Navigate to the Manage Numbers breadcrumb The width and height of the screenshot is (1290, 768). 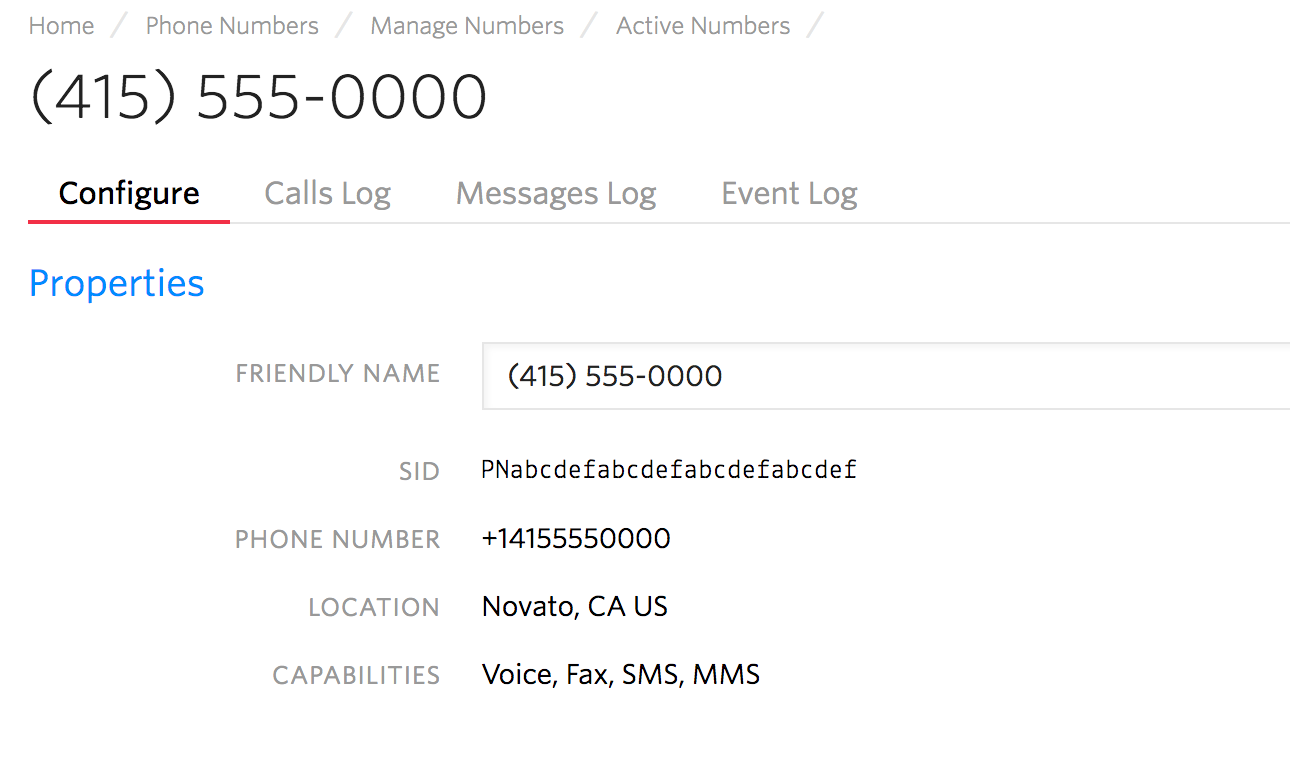click(467, 26)
